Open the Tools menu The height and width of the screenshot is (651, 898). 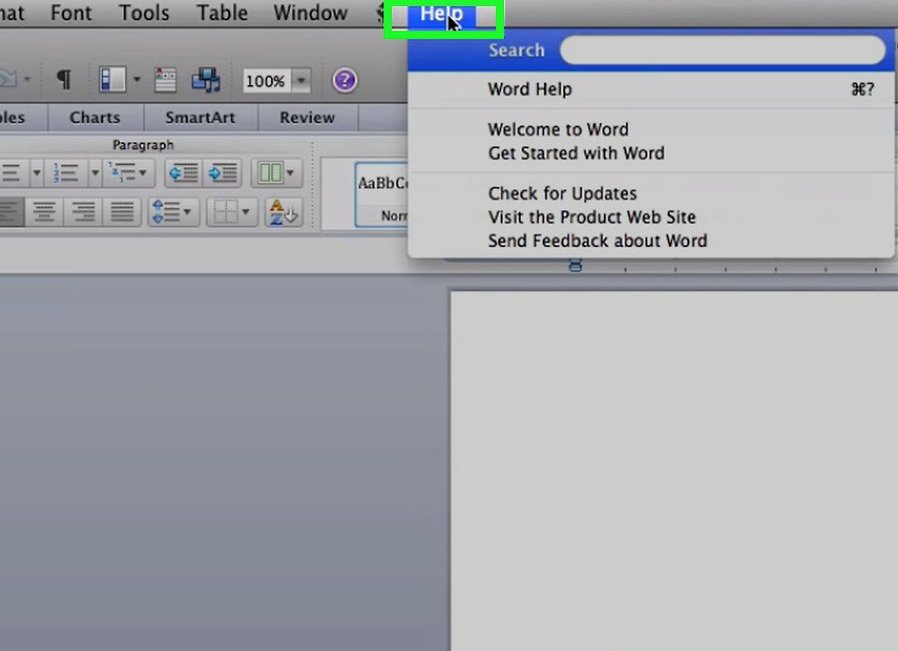click(144, 13)
